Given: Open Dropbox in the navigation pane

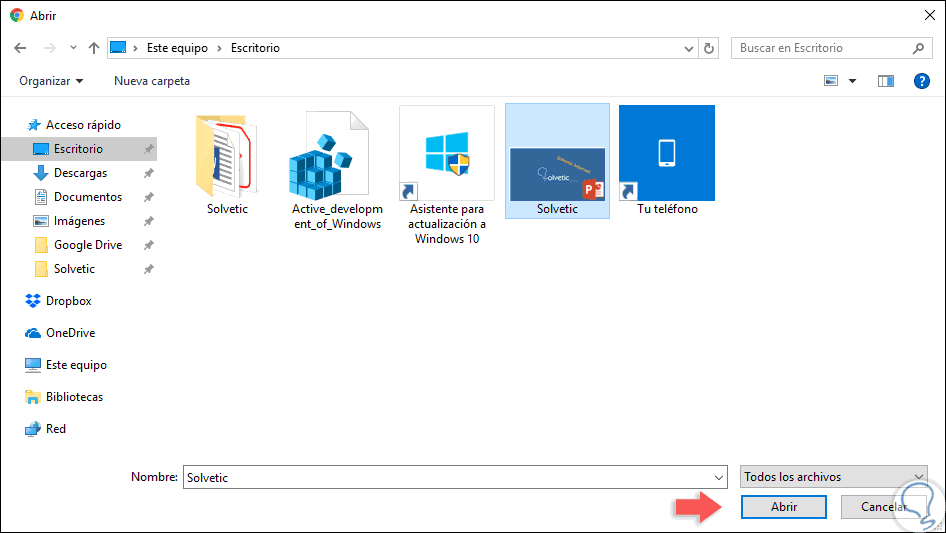Looking at the screenshot, I should [68, 301].
